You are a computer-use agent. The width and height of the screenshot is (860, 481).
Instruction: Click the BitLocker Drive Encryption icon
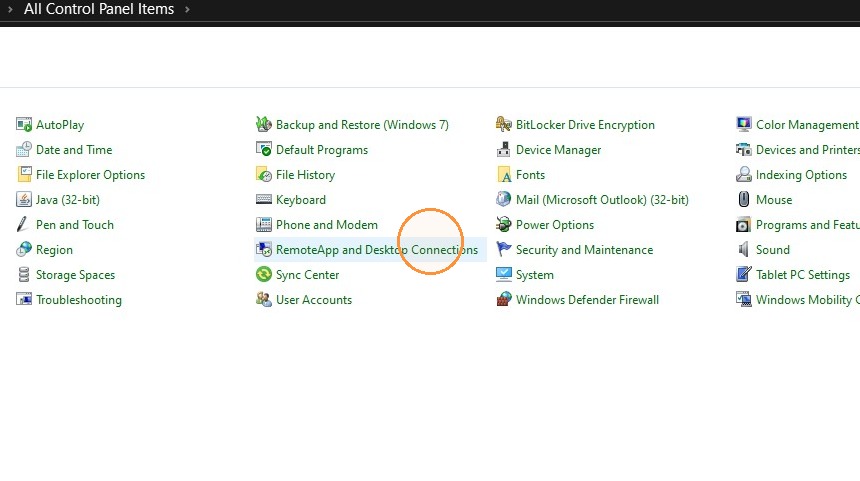point(503,125)
